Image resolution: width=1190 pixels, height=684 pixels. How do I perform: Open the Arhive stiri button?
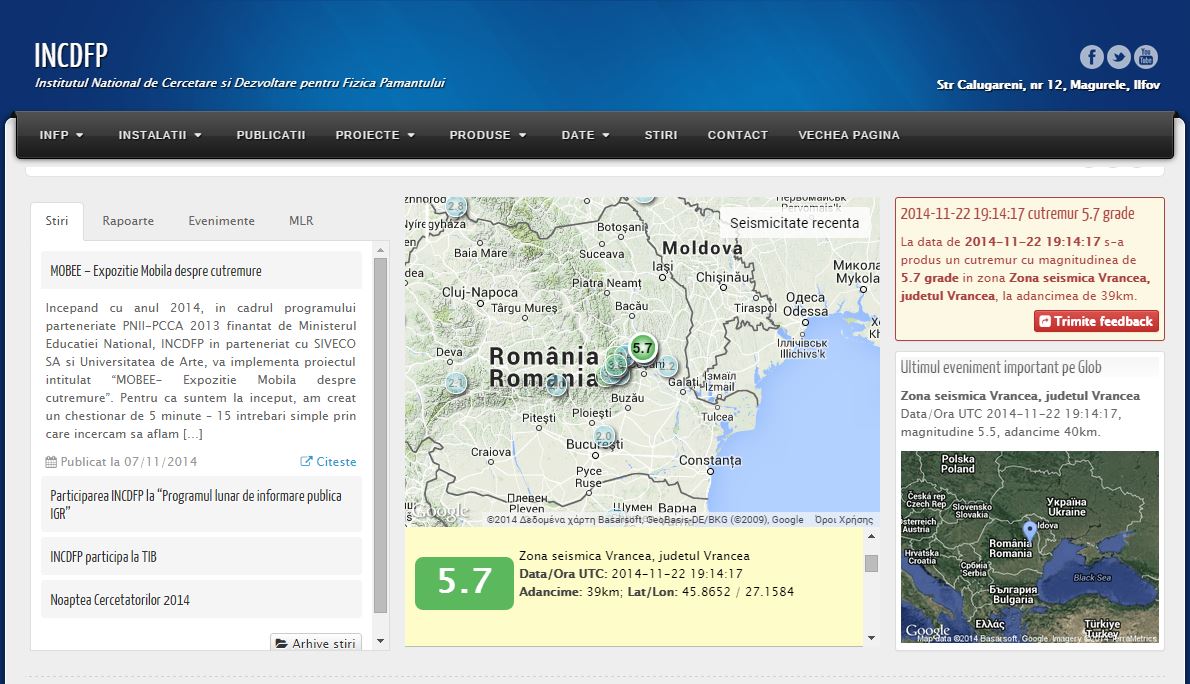point(316,643)
